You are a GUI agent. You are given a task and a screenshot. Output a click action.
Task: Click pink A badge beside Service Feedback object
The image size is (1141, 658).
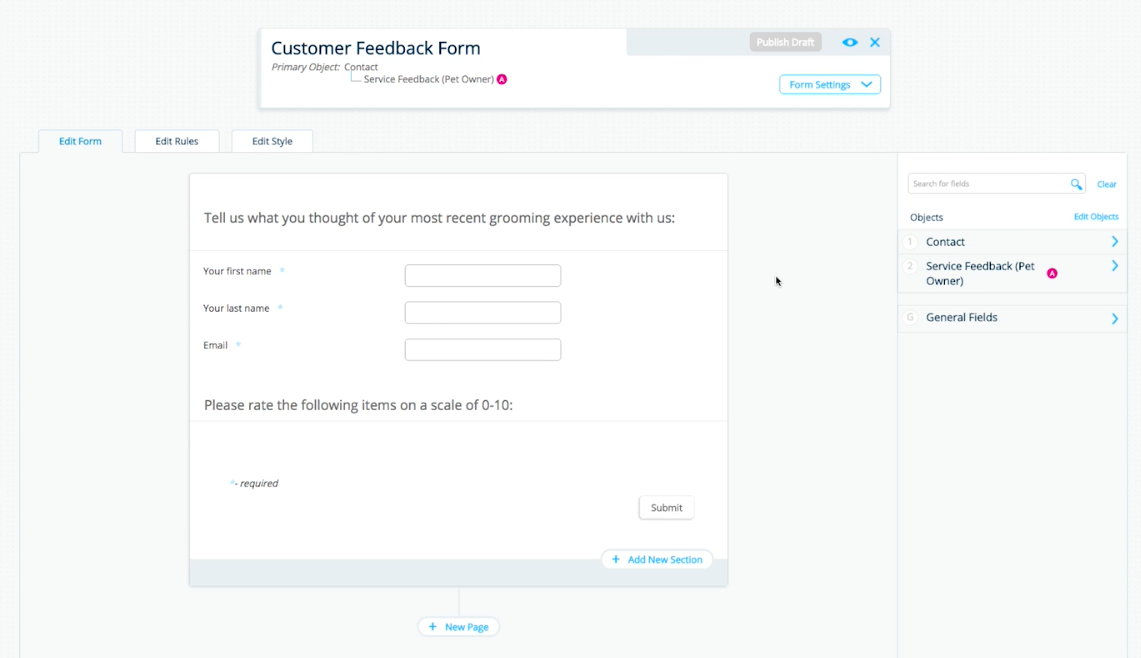(x=1052, y=273)
